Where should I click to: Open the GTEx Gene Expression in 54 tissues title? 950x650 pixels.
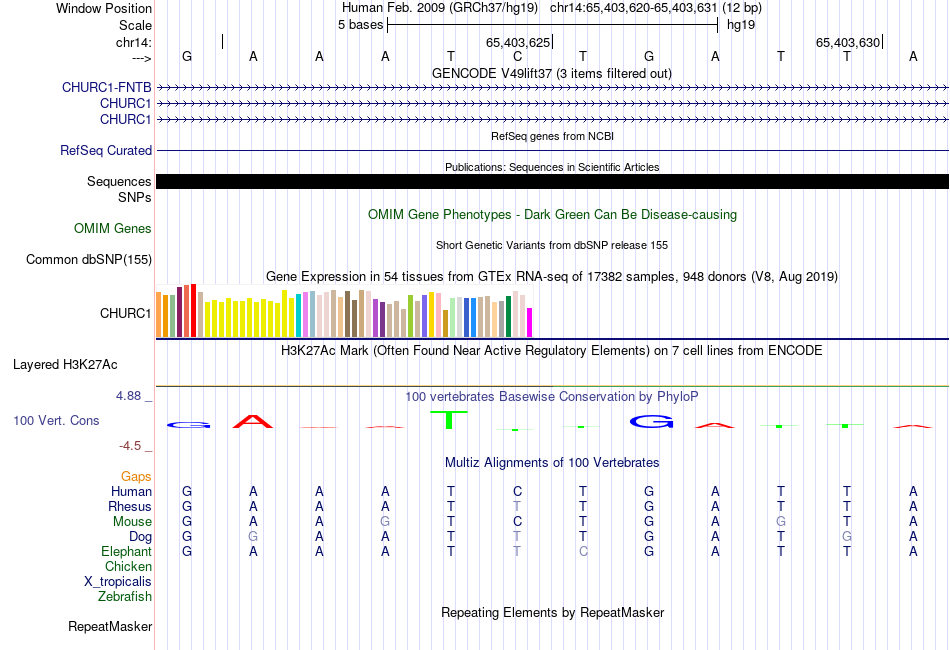pos(552,277)
